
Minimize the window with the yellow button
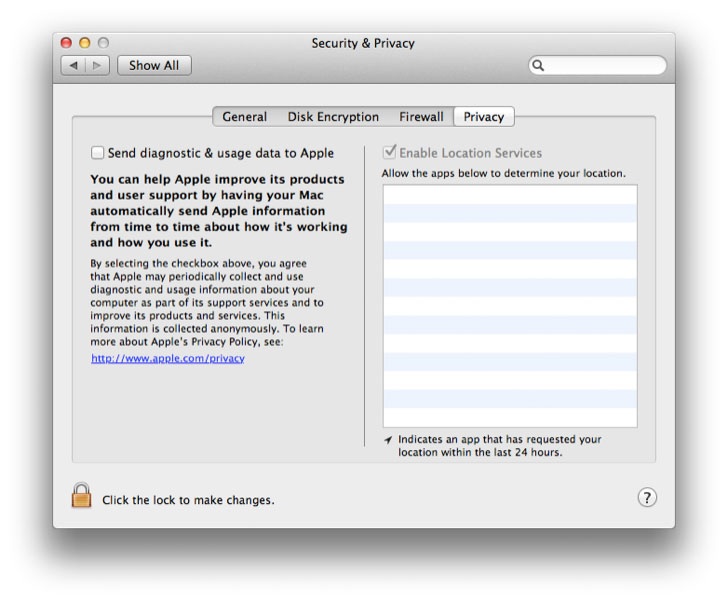click(x=84, y=43)
